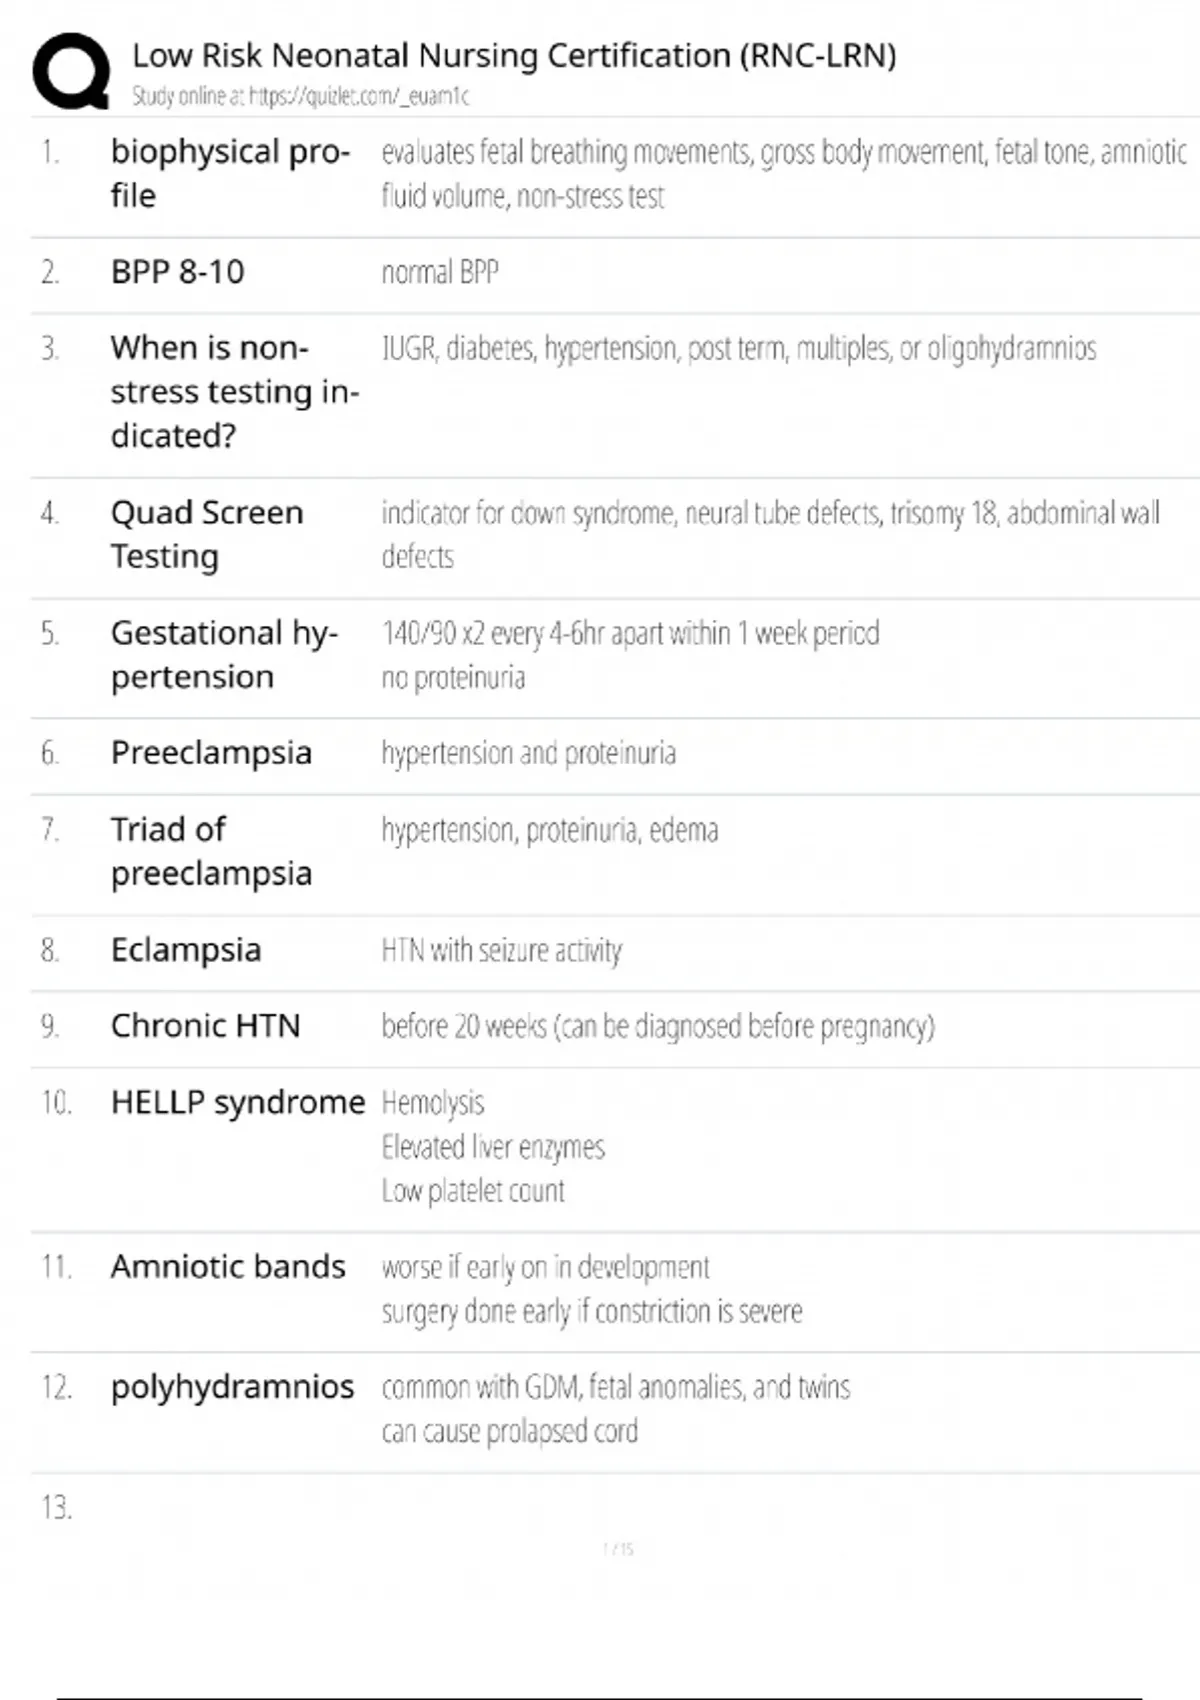This screenshot has height=1700, width=1200.
Task: Click the Eclampsia term
Action: coord(186,949)
